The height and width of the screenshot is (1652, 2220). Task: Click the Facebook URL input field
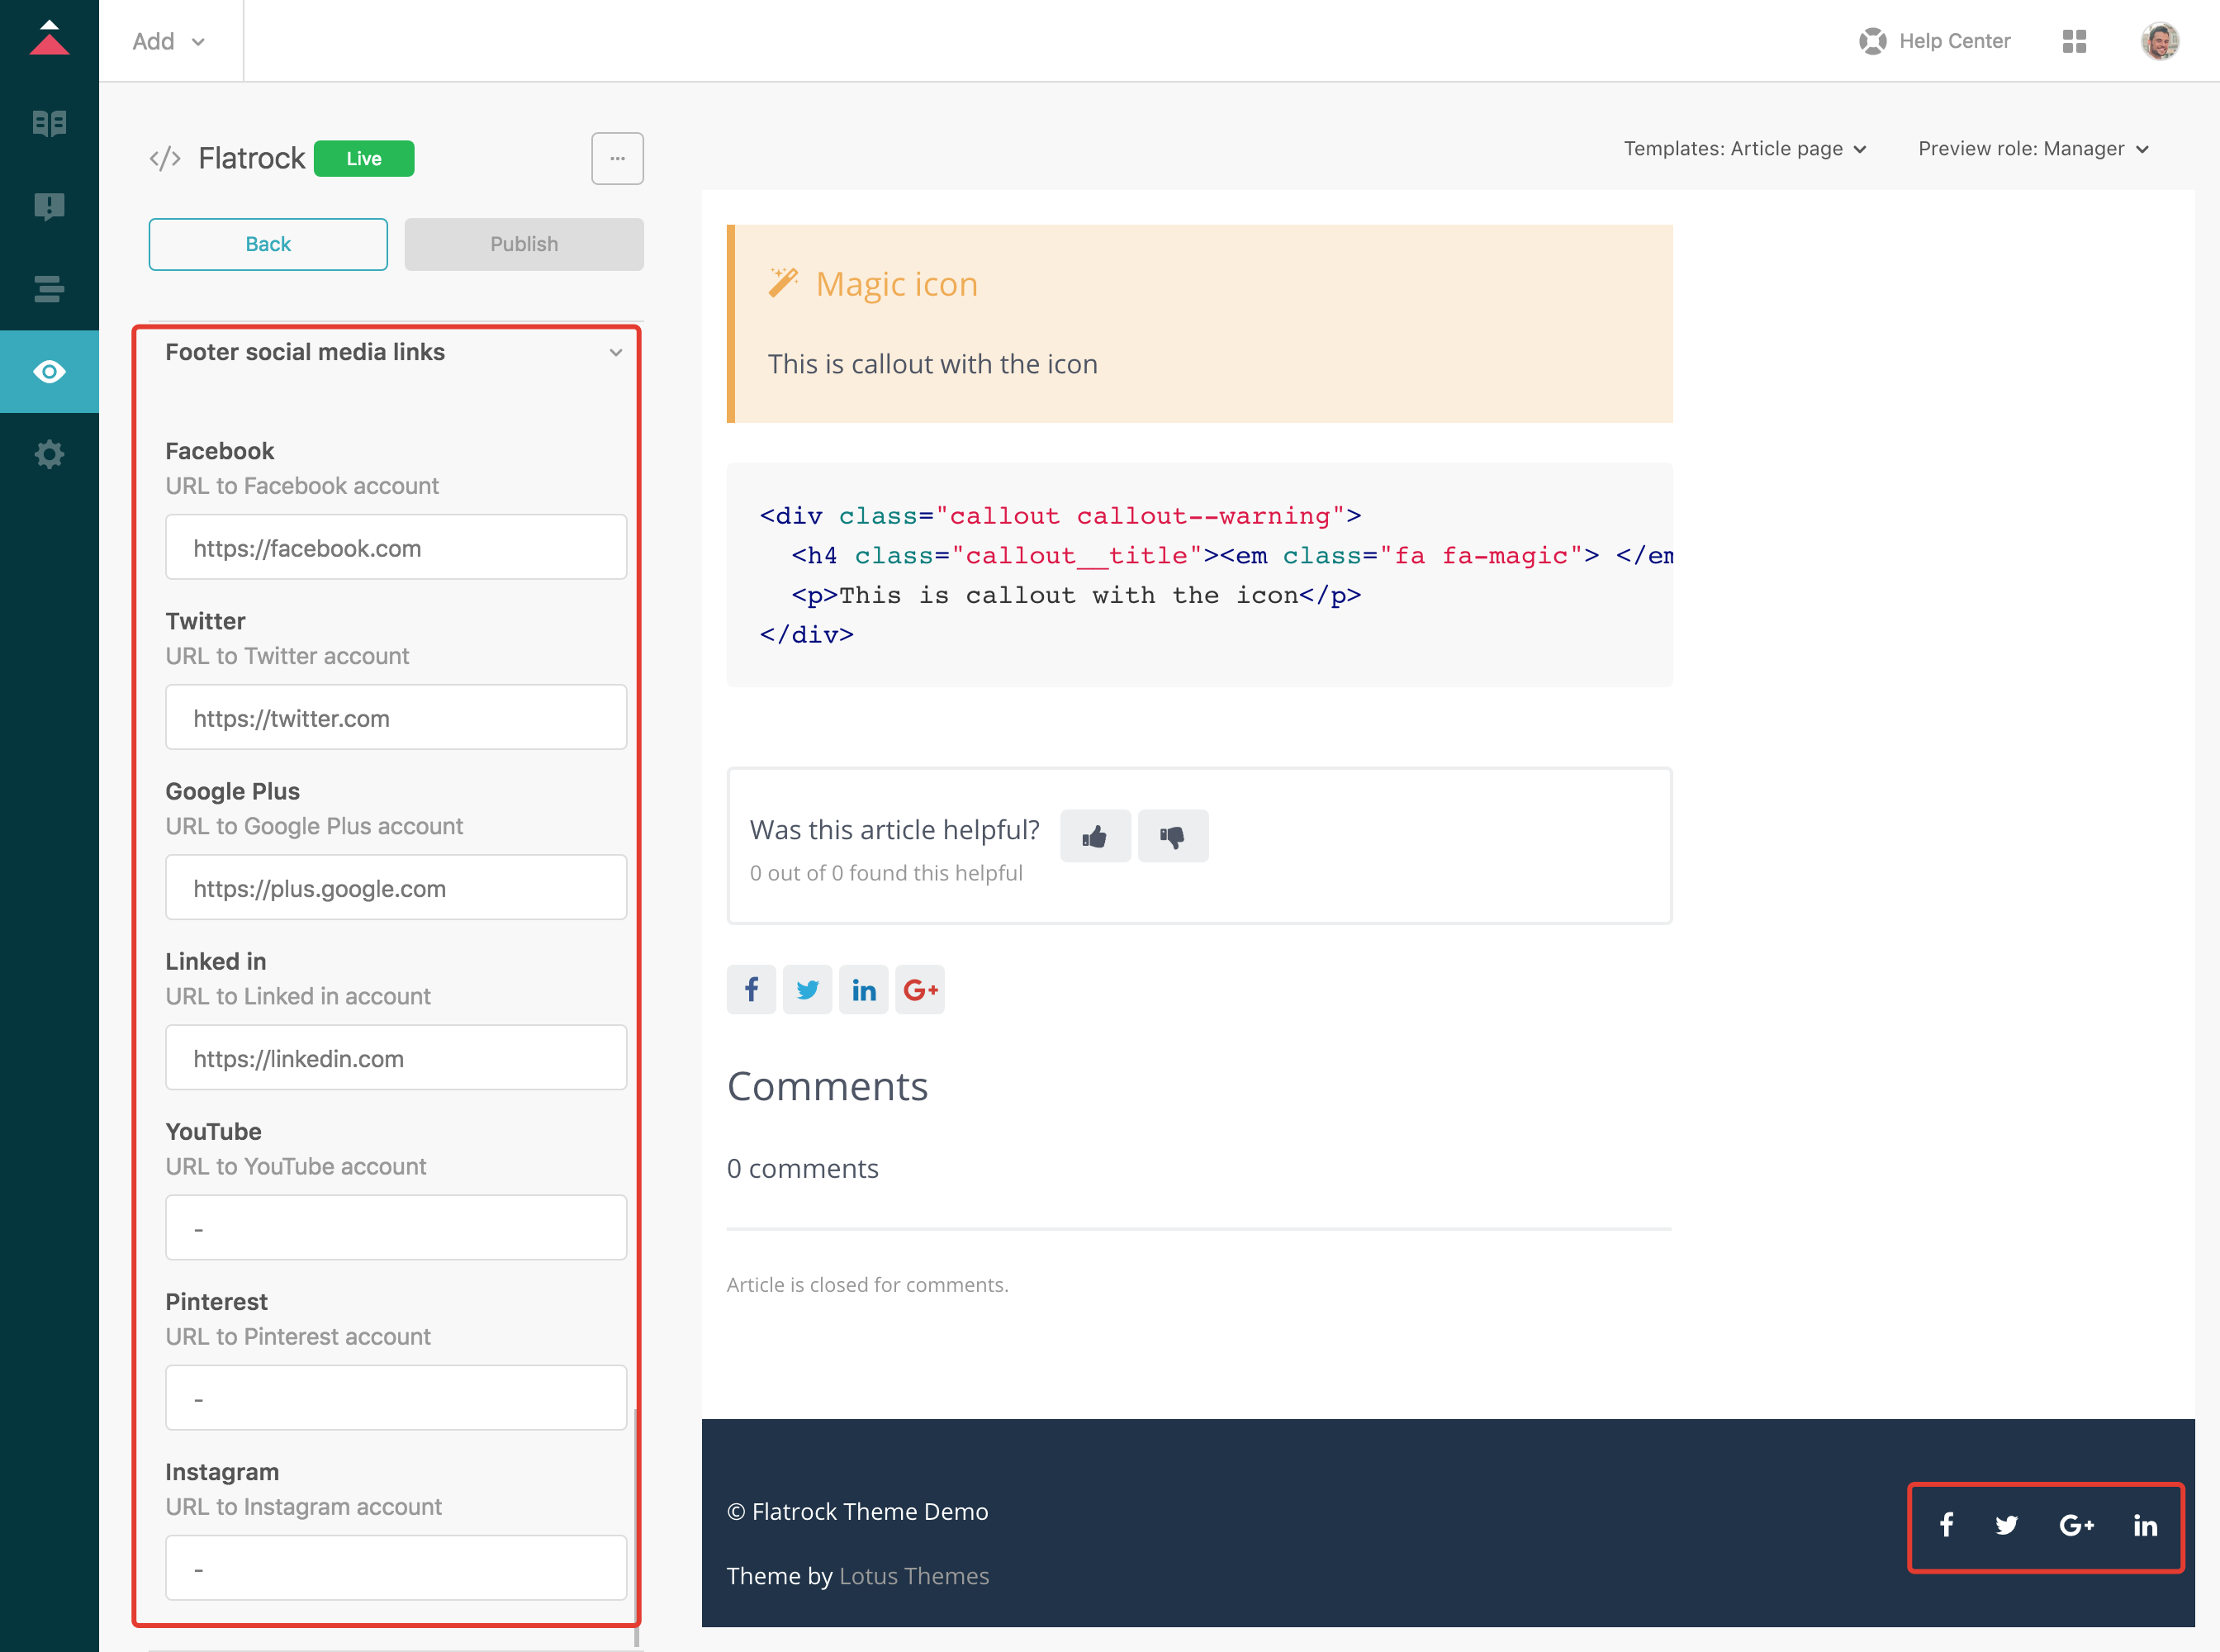394,548
